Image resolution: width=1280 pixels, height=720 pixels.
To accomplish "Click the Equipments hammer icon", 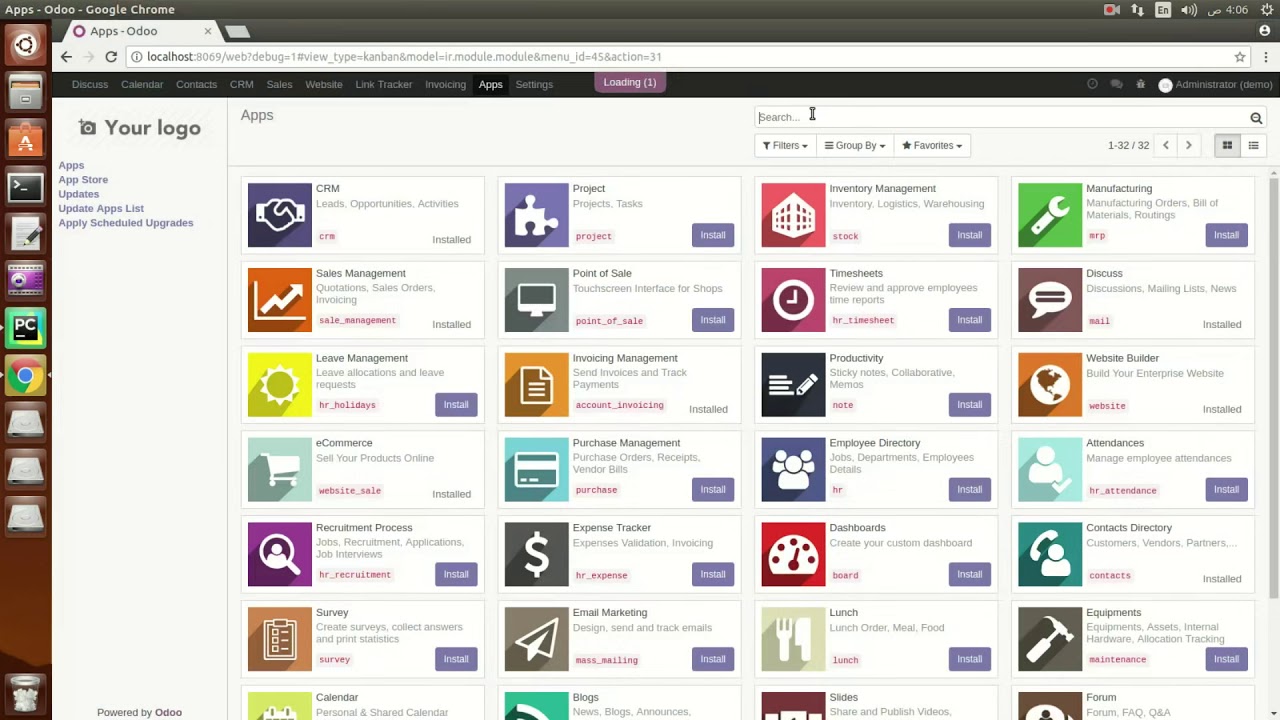I will click(1050, 639).
